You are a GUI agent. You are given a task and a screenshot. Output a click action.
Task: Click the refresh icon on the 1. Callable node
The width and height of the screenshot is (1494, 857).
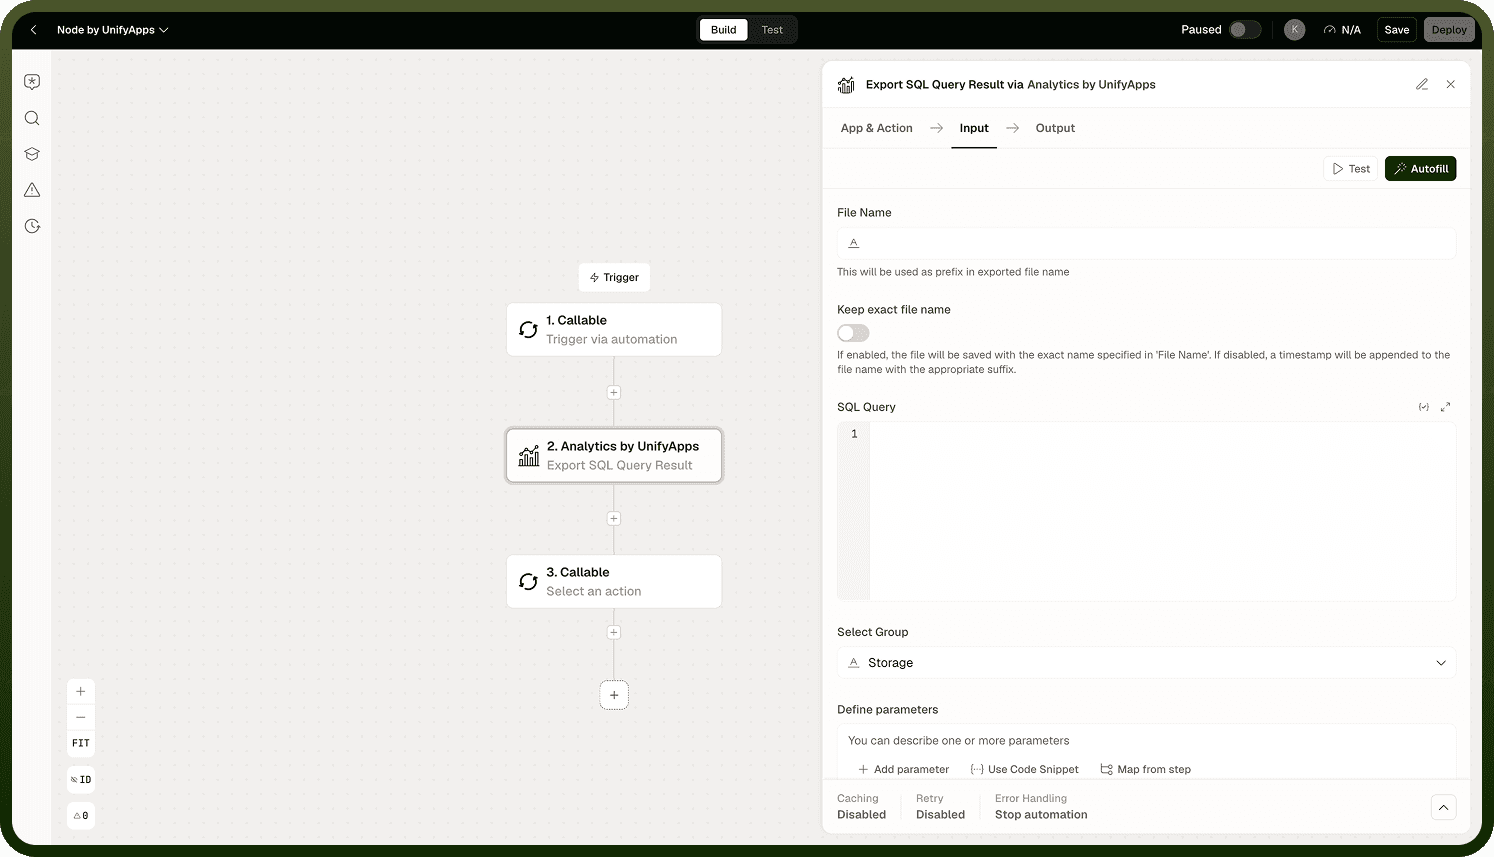528,330
